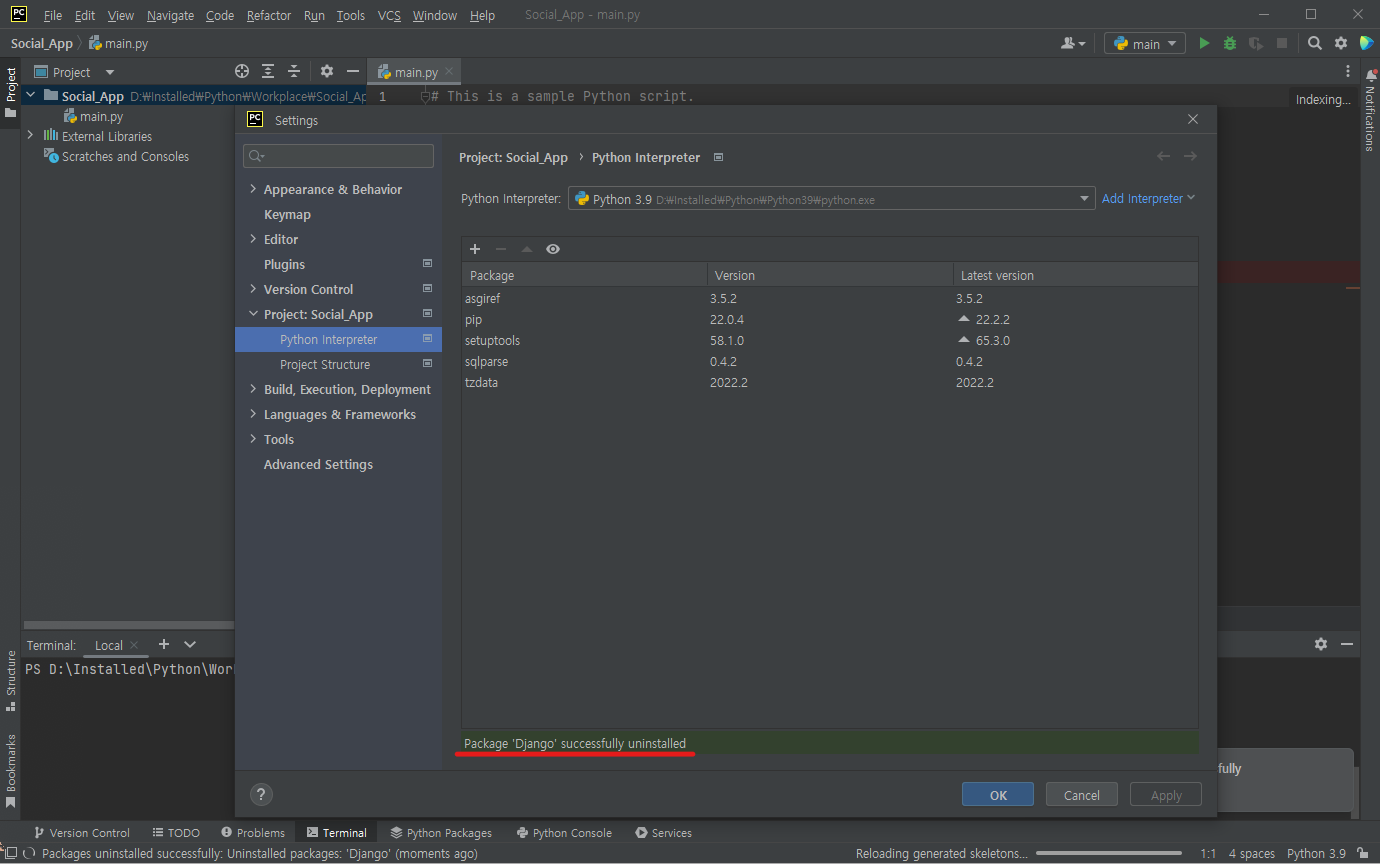1380x864 pixels.
Task: Open Version Control tool window tab
Action: [81, 832]
